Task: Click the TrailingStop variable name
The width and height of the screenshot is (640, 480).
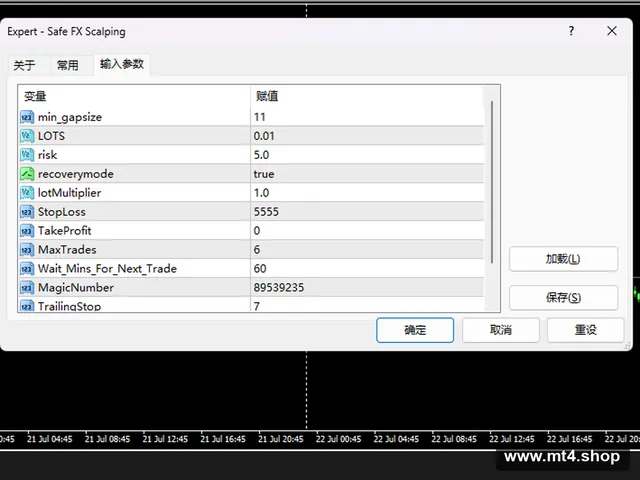Action: (69, 306)
